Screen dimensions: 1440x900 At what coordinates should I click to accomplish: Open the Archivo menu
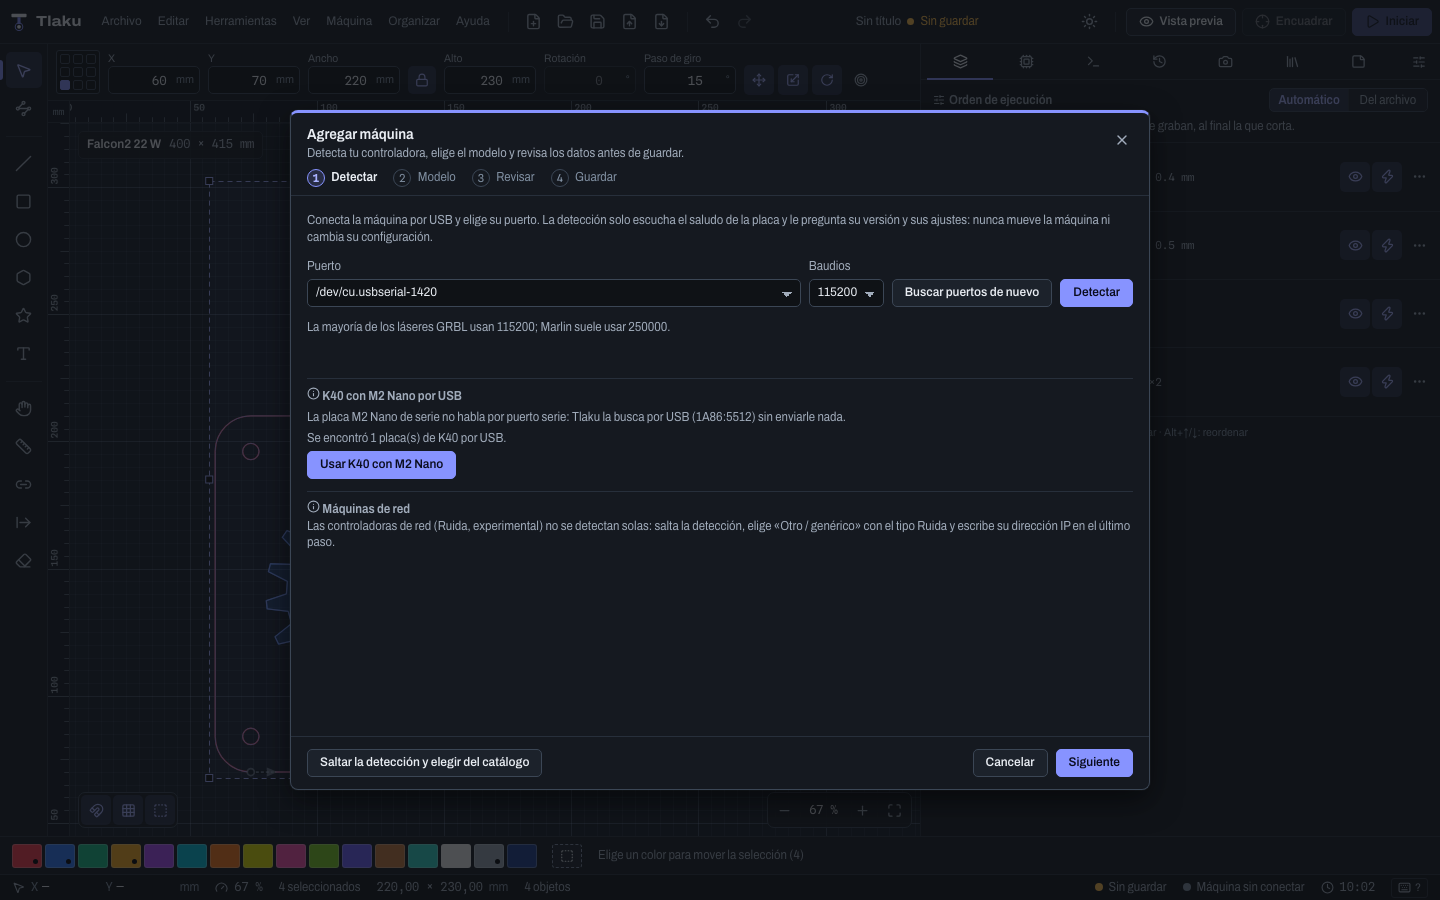click(121, 21)
